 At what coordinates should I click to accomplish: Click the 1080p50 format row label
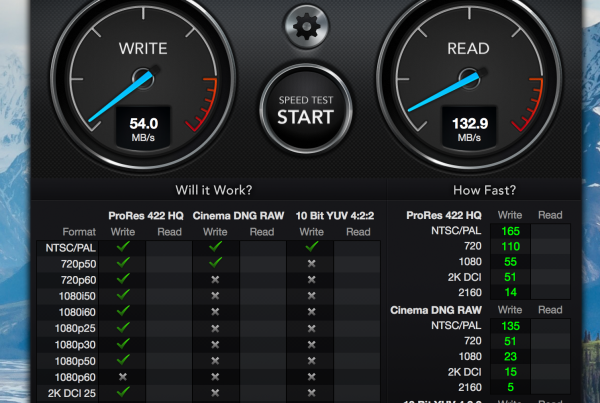pos(75,361)
